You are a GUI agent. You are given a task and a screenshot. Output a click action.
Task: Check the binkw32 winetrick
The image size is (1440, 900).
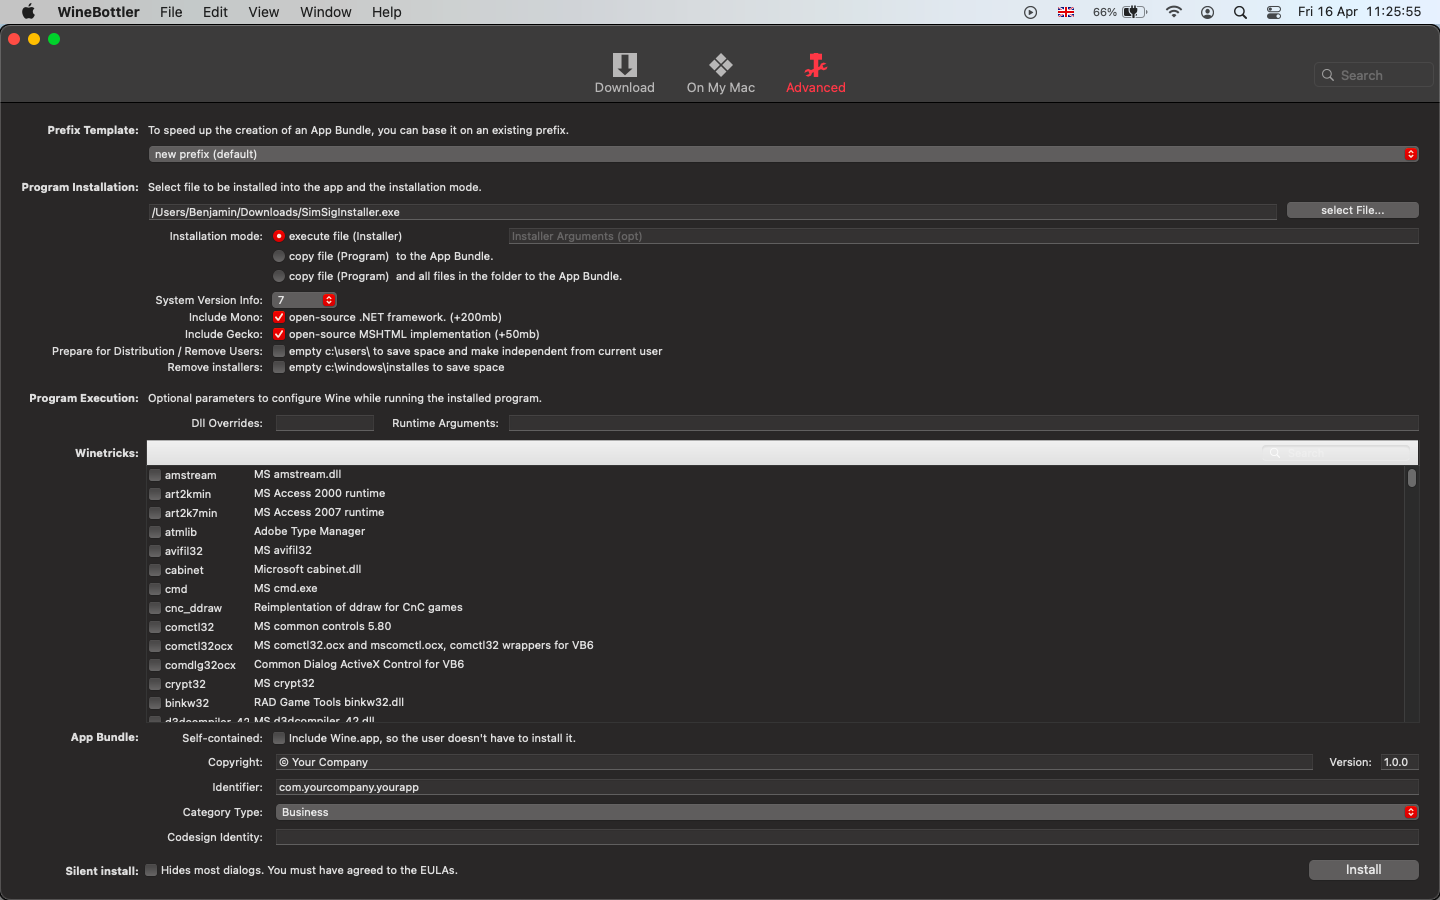(155, 703)
